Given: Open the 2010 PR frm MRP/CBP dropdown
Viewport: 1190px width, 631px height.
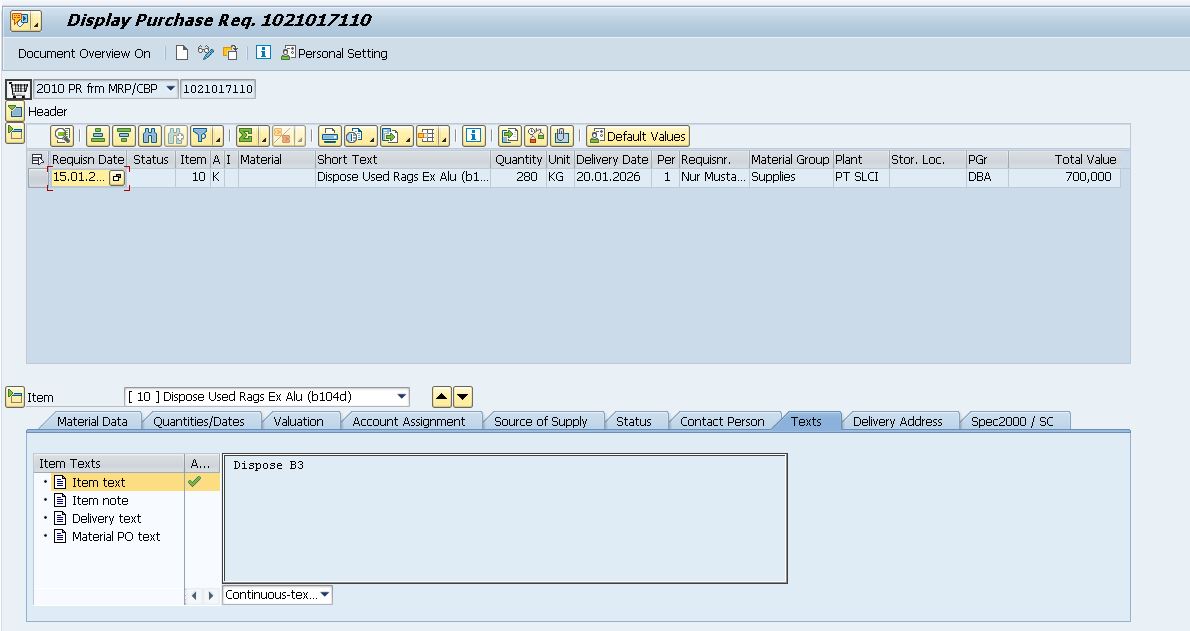Looking at the screenshot, I should pos(170,89).
